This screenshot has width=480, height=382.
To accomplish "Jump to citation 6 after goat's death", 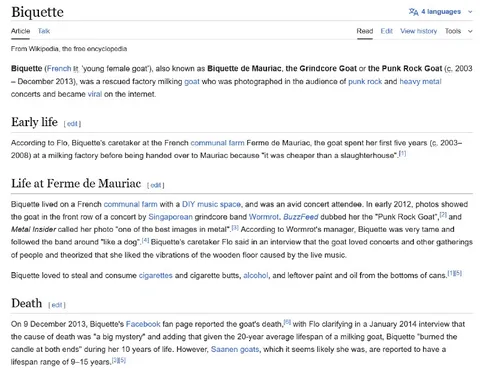I will [287, 322].
